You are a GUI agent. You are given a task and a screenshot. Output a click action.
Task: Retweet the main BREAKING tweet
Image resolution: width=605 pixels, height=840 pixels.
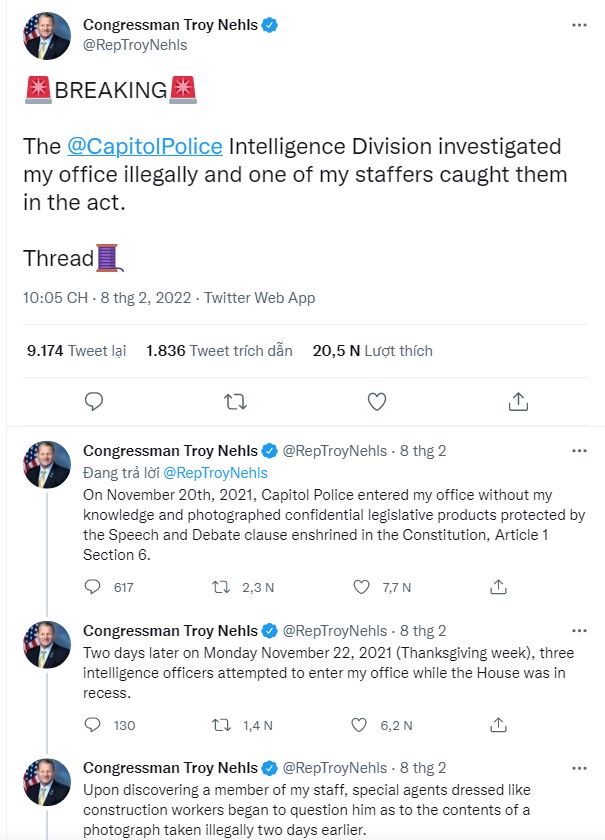[x=235, y=401]
